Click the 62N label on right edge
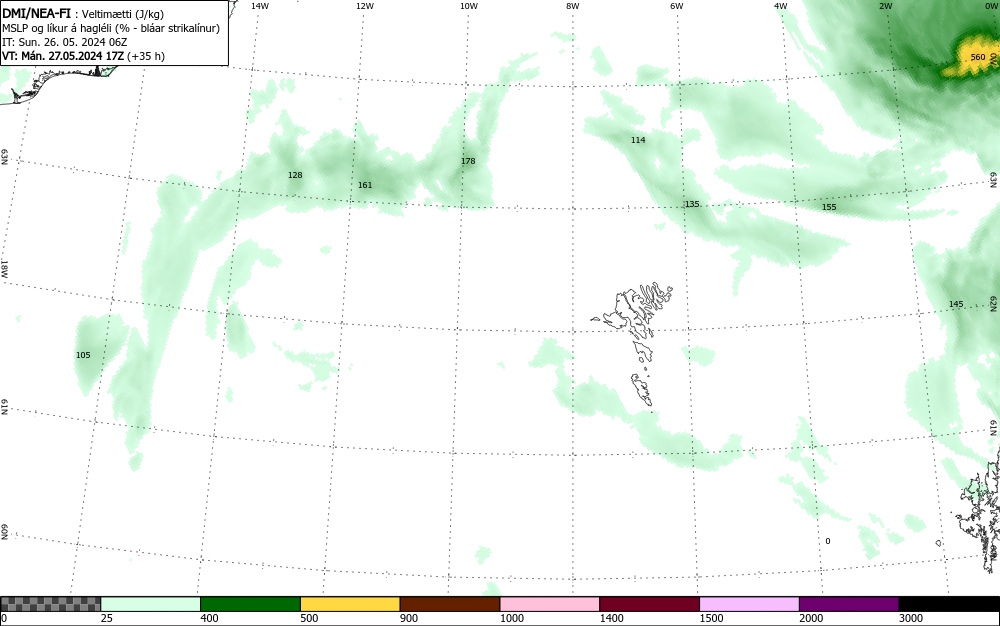1000x626 pixels. (x=994, y=304)
